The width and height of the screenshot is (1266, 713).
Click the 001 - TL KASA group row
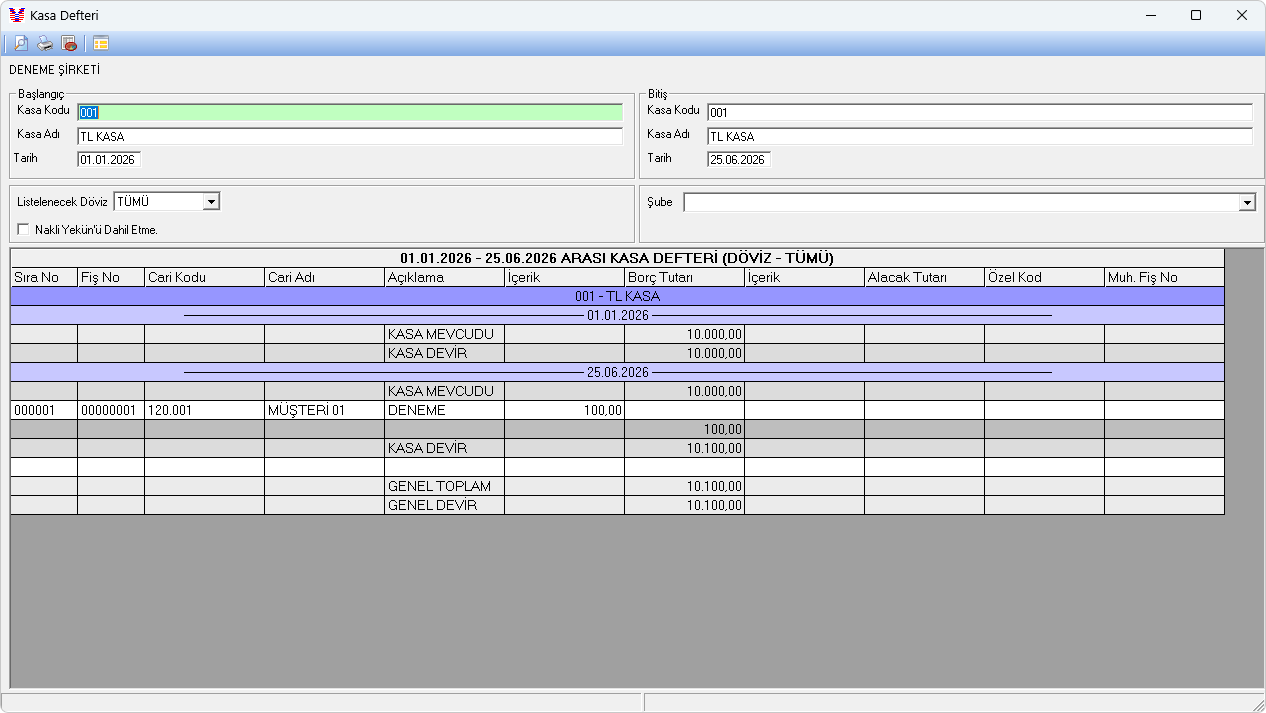(x=617, y=296)
